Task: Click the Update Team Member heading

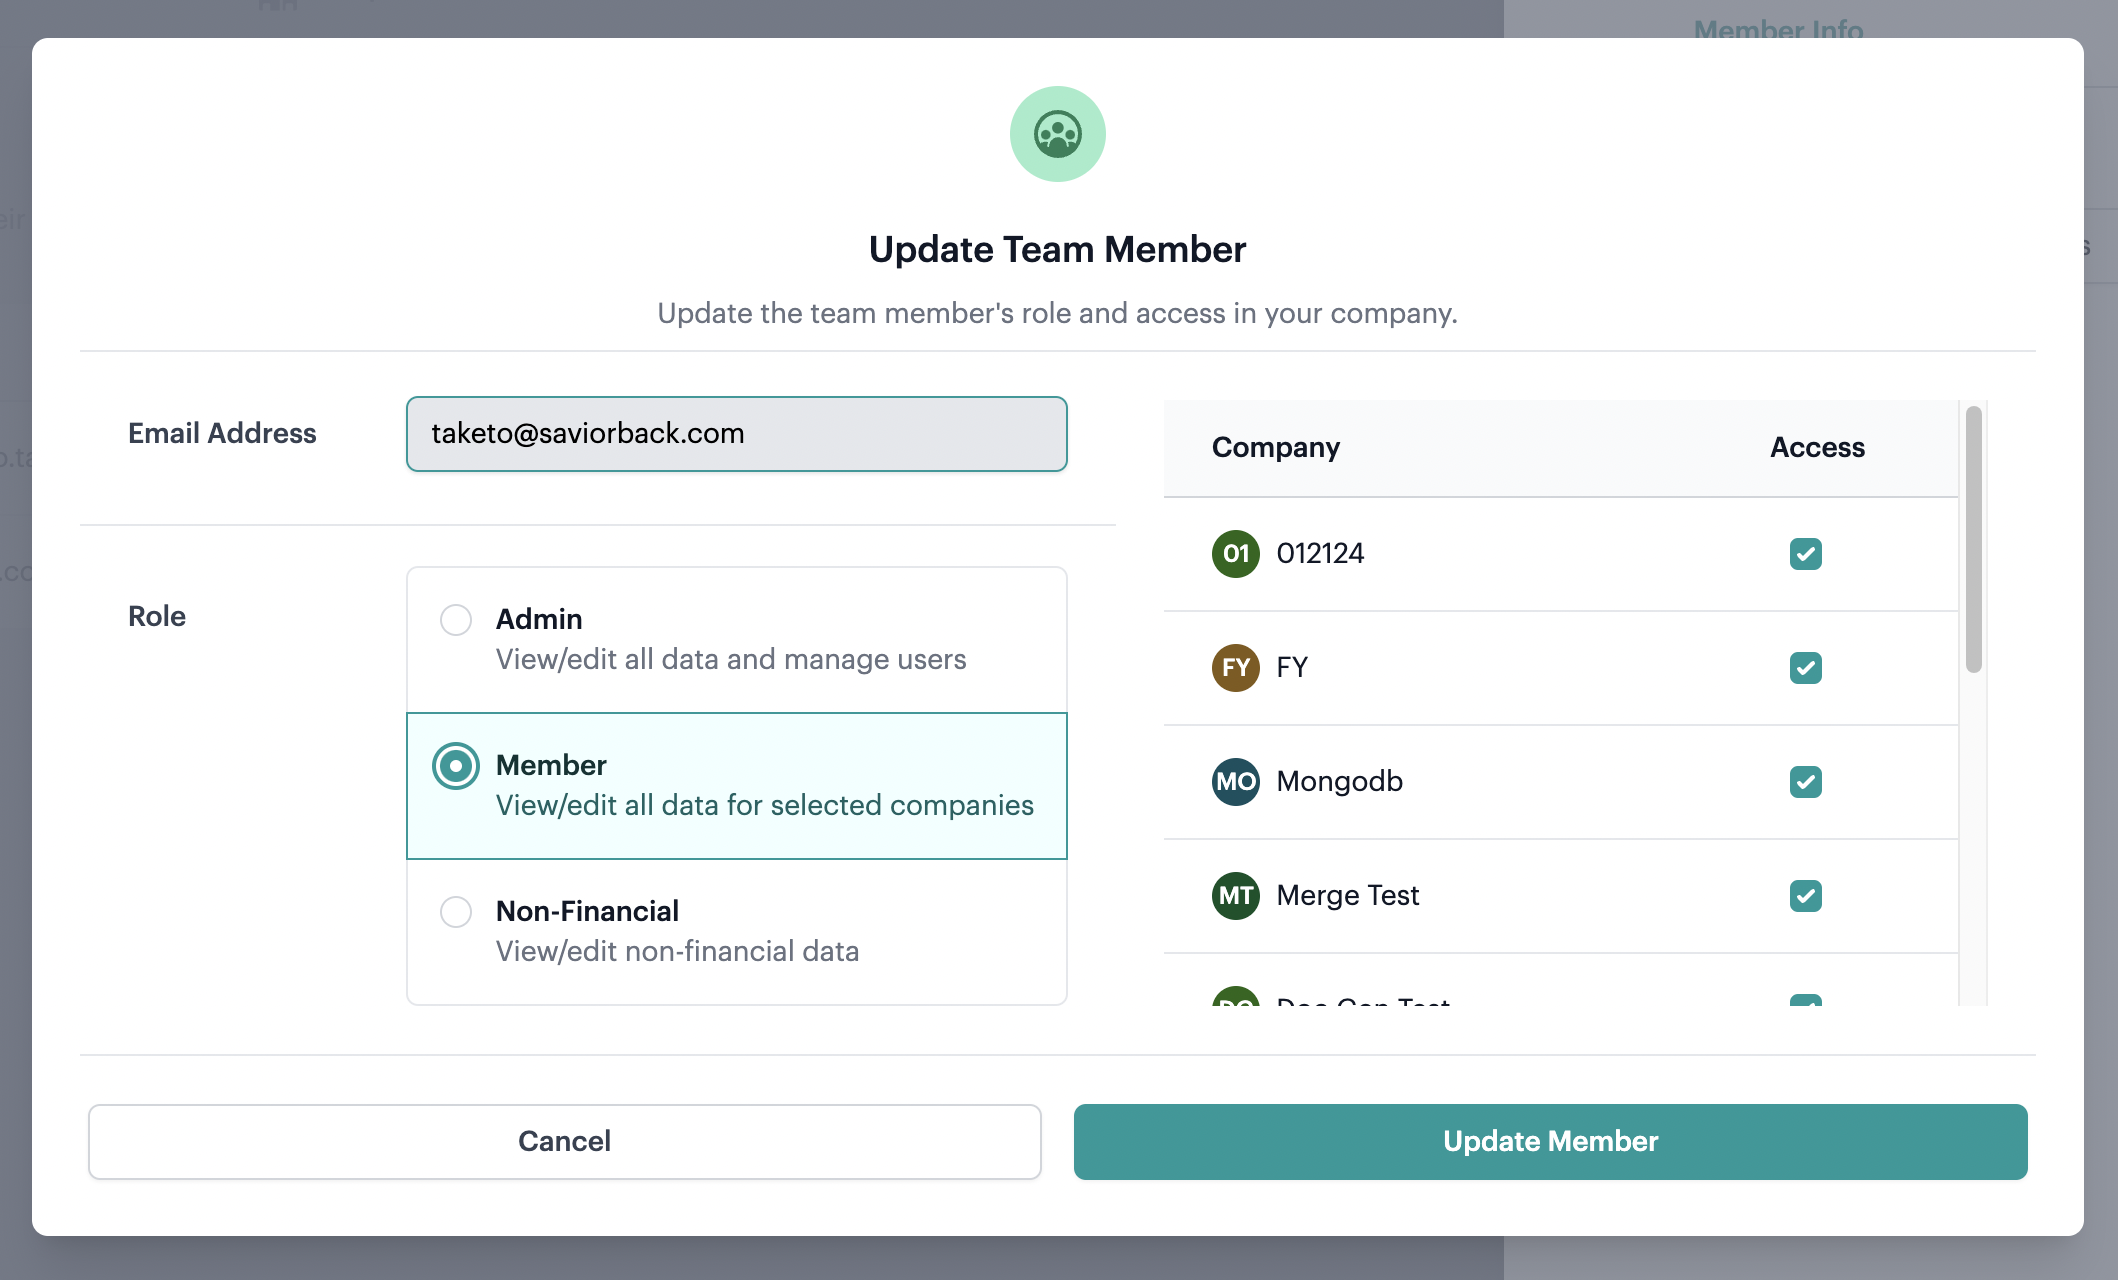Action: coord(1057,250)
